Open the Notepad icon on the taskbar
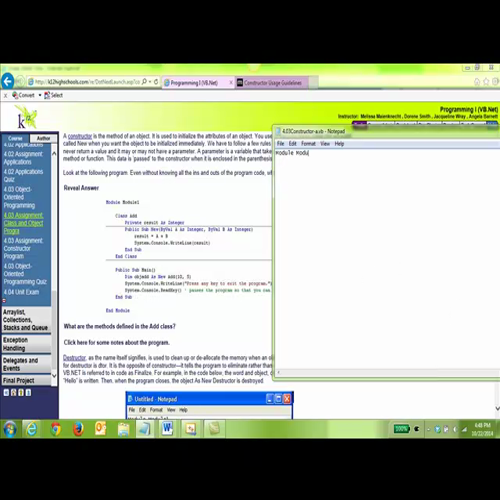The height and width of the screenshot is (500, 500). click(145, 429)
